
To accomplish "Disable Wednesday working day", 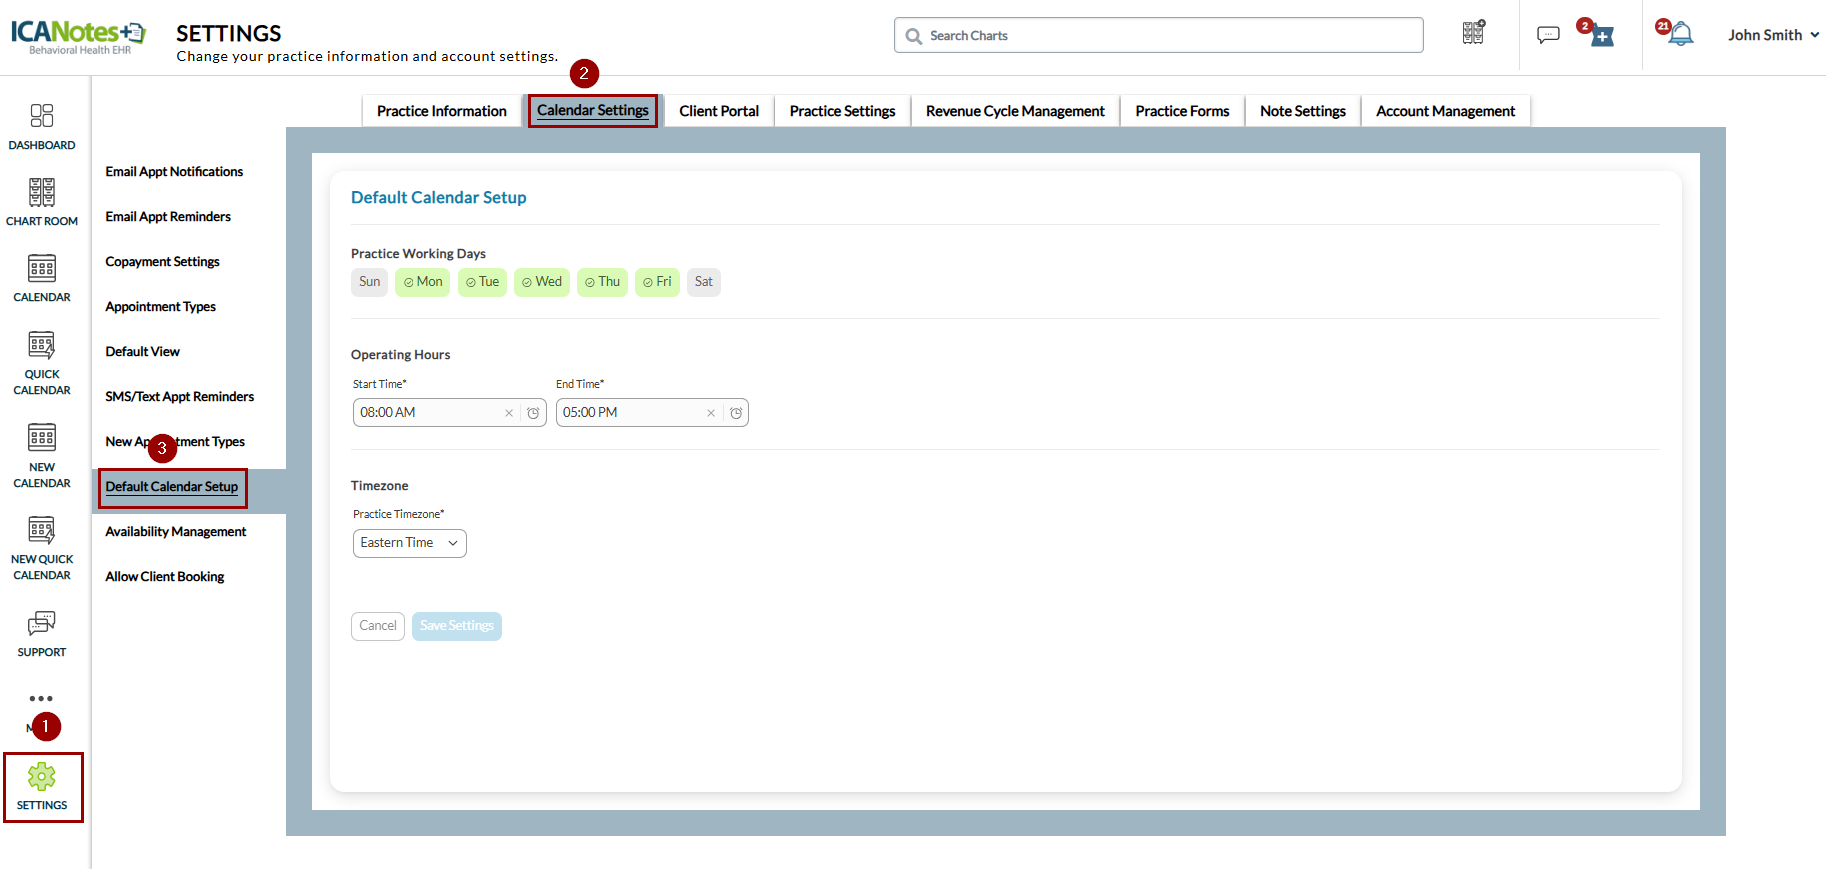I will [542, 282].
